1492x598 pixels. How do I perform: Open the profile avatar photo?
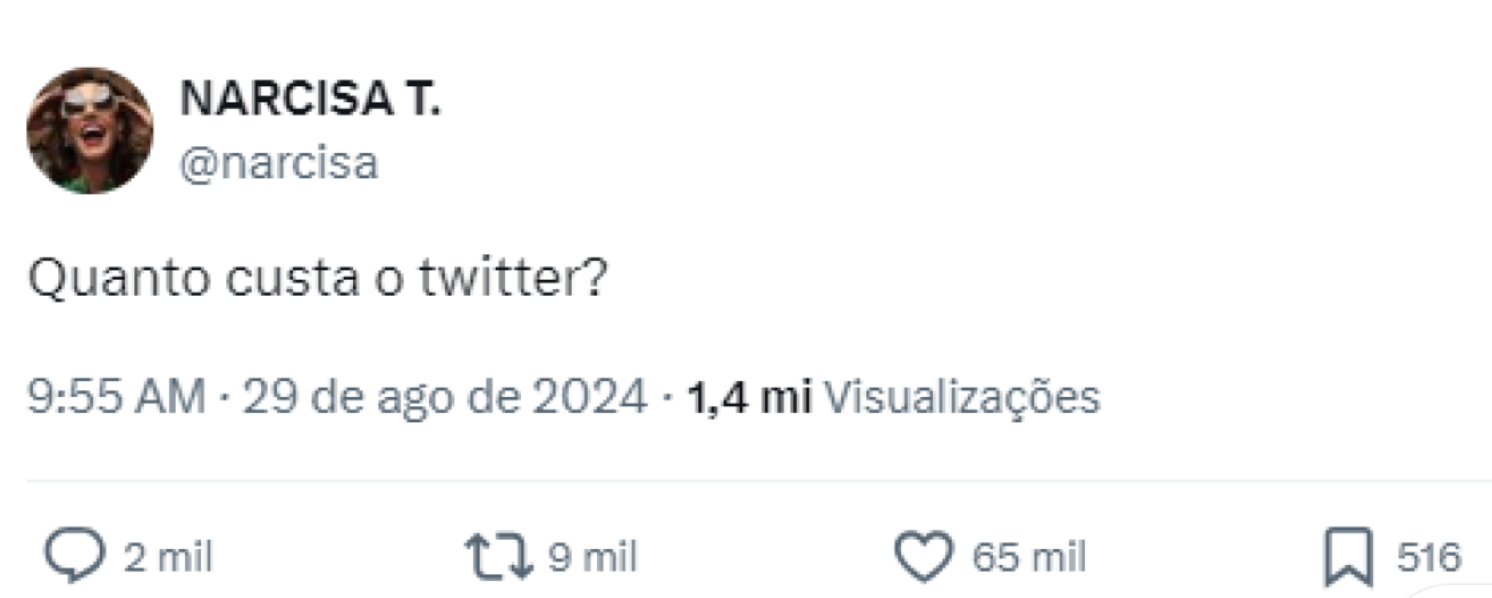click(x=89, y=130)
